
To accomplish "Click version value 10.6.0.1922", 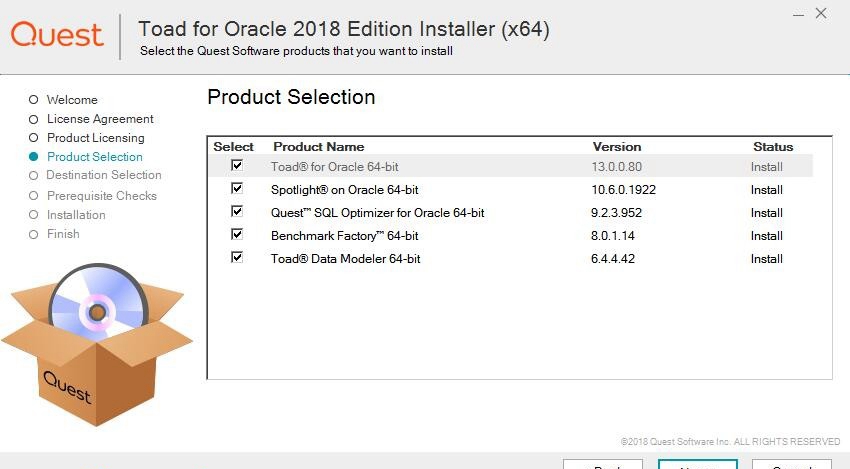I will 623,190.
